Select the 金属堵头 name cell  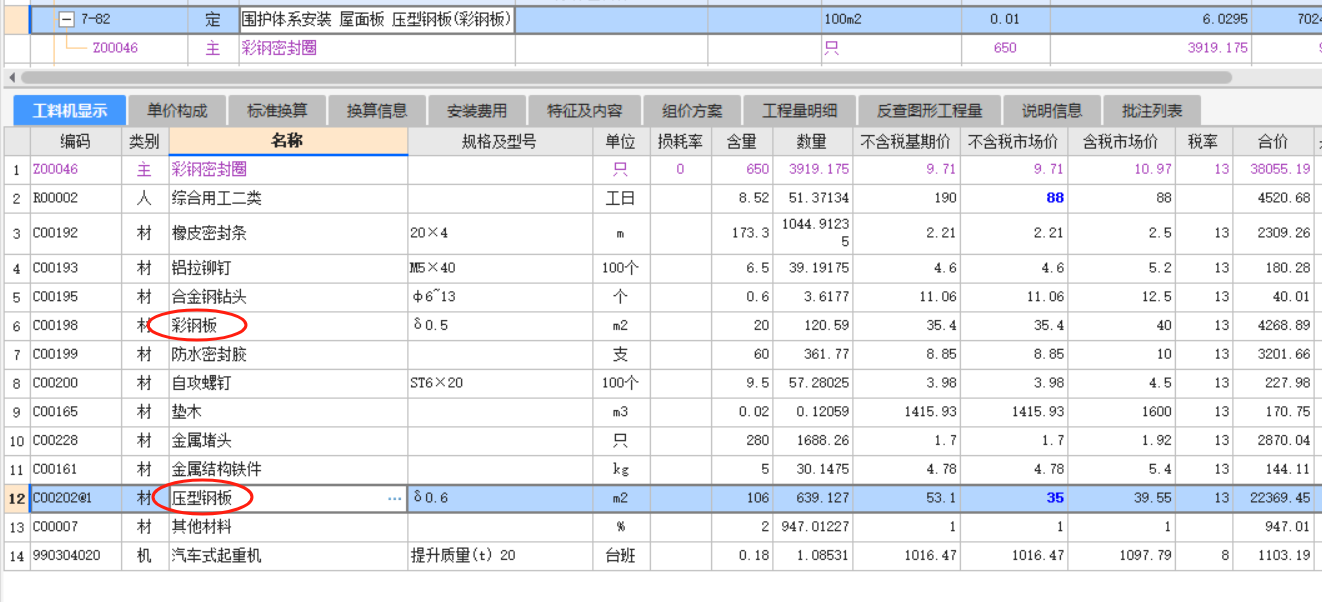288,439
